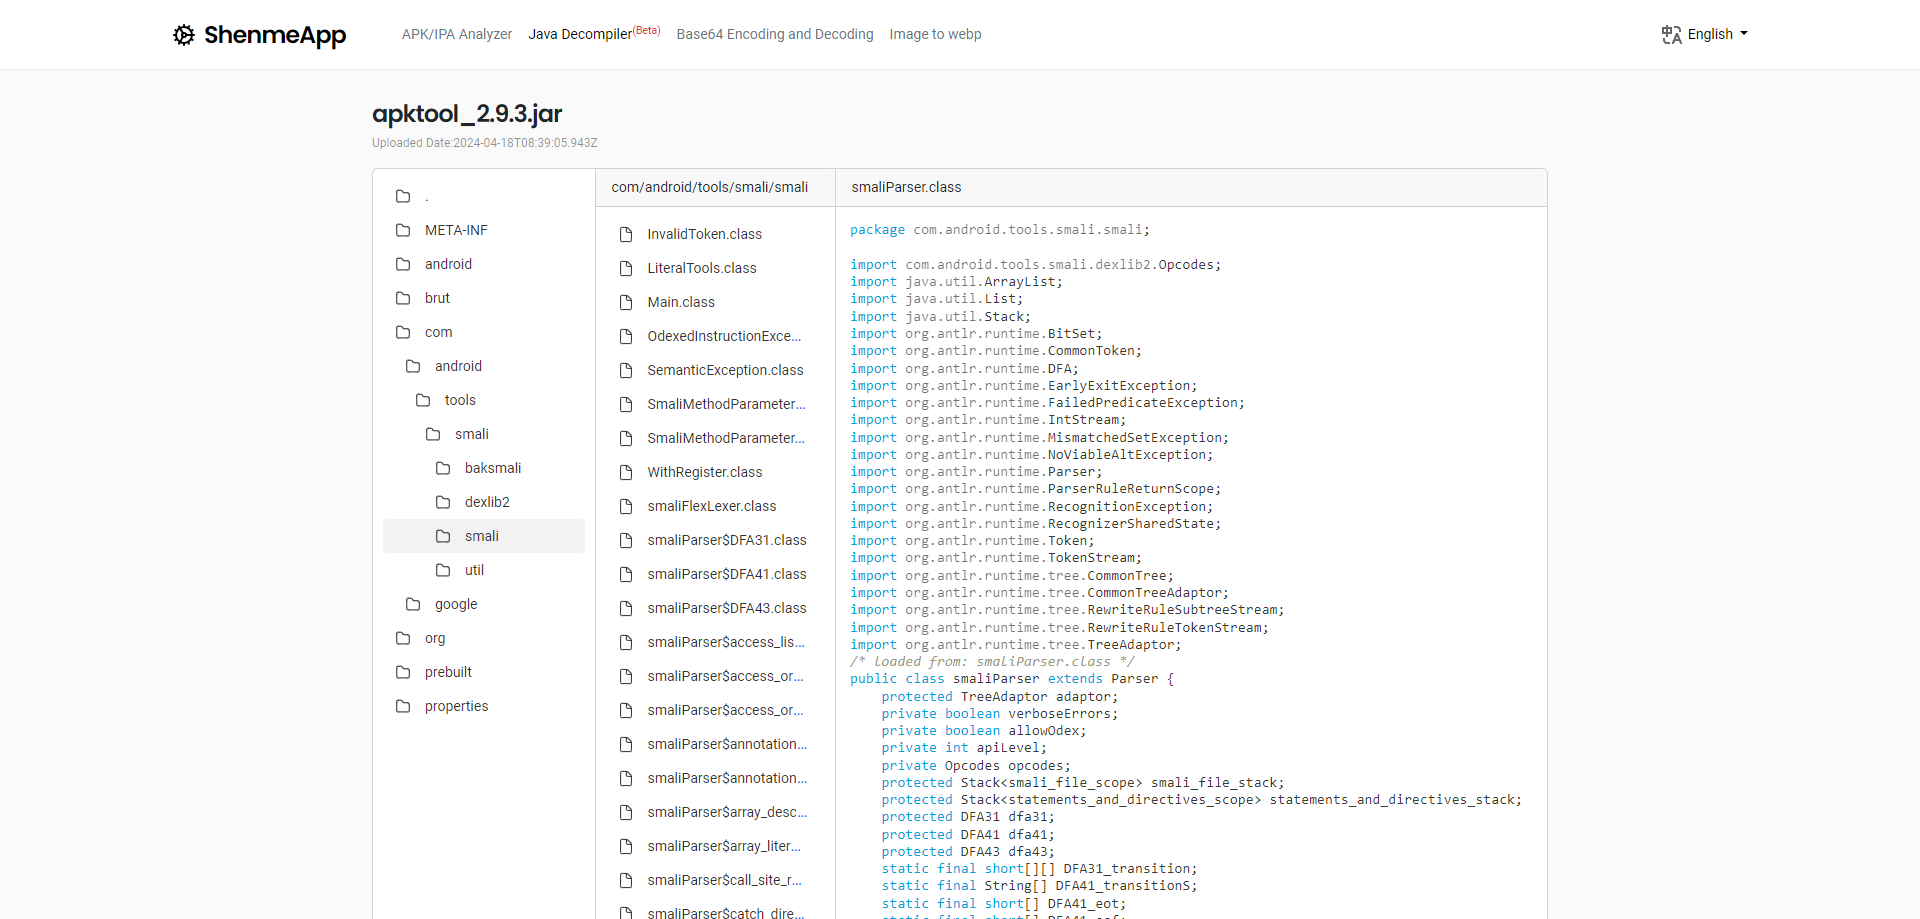Click the file icon beside WithRegister.class
Image resolution: width=1920 pixels, height=919 pixels.
point(626,472)
